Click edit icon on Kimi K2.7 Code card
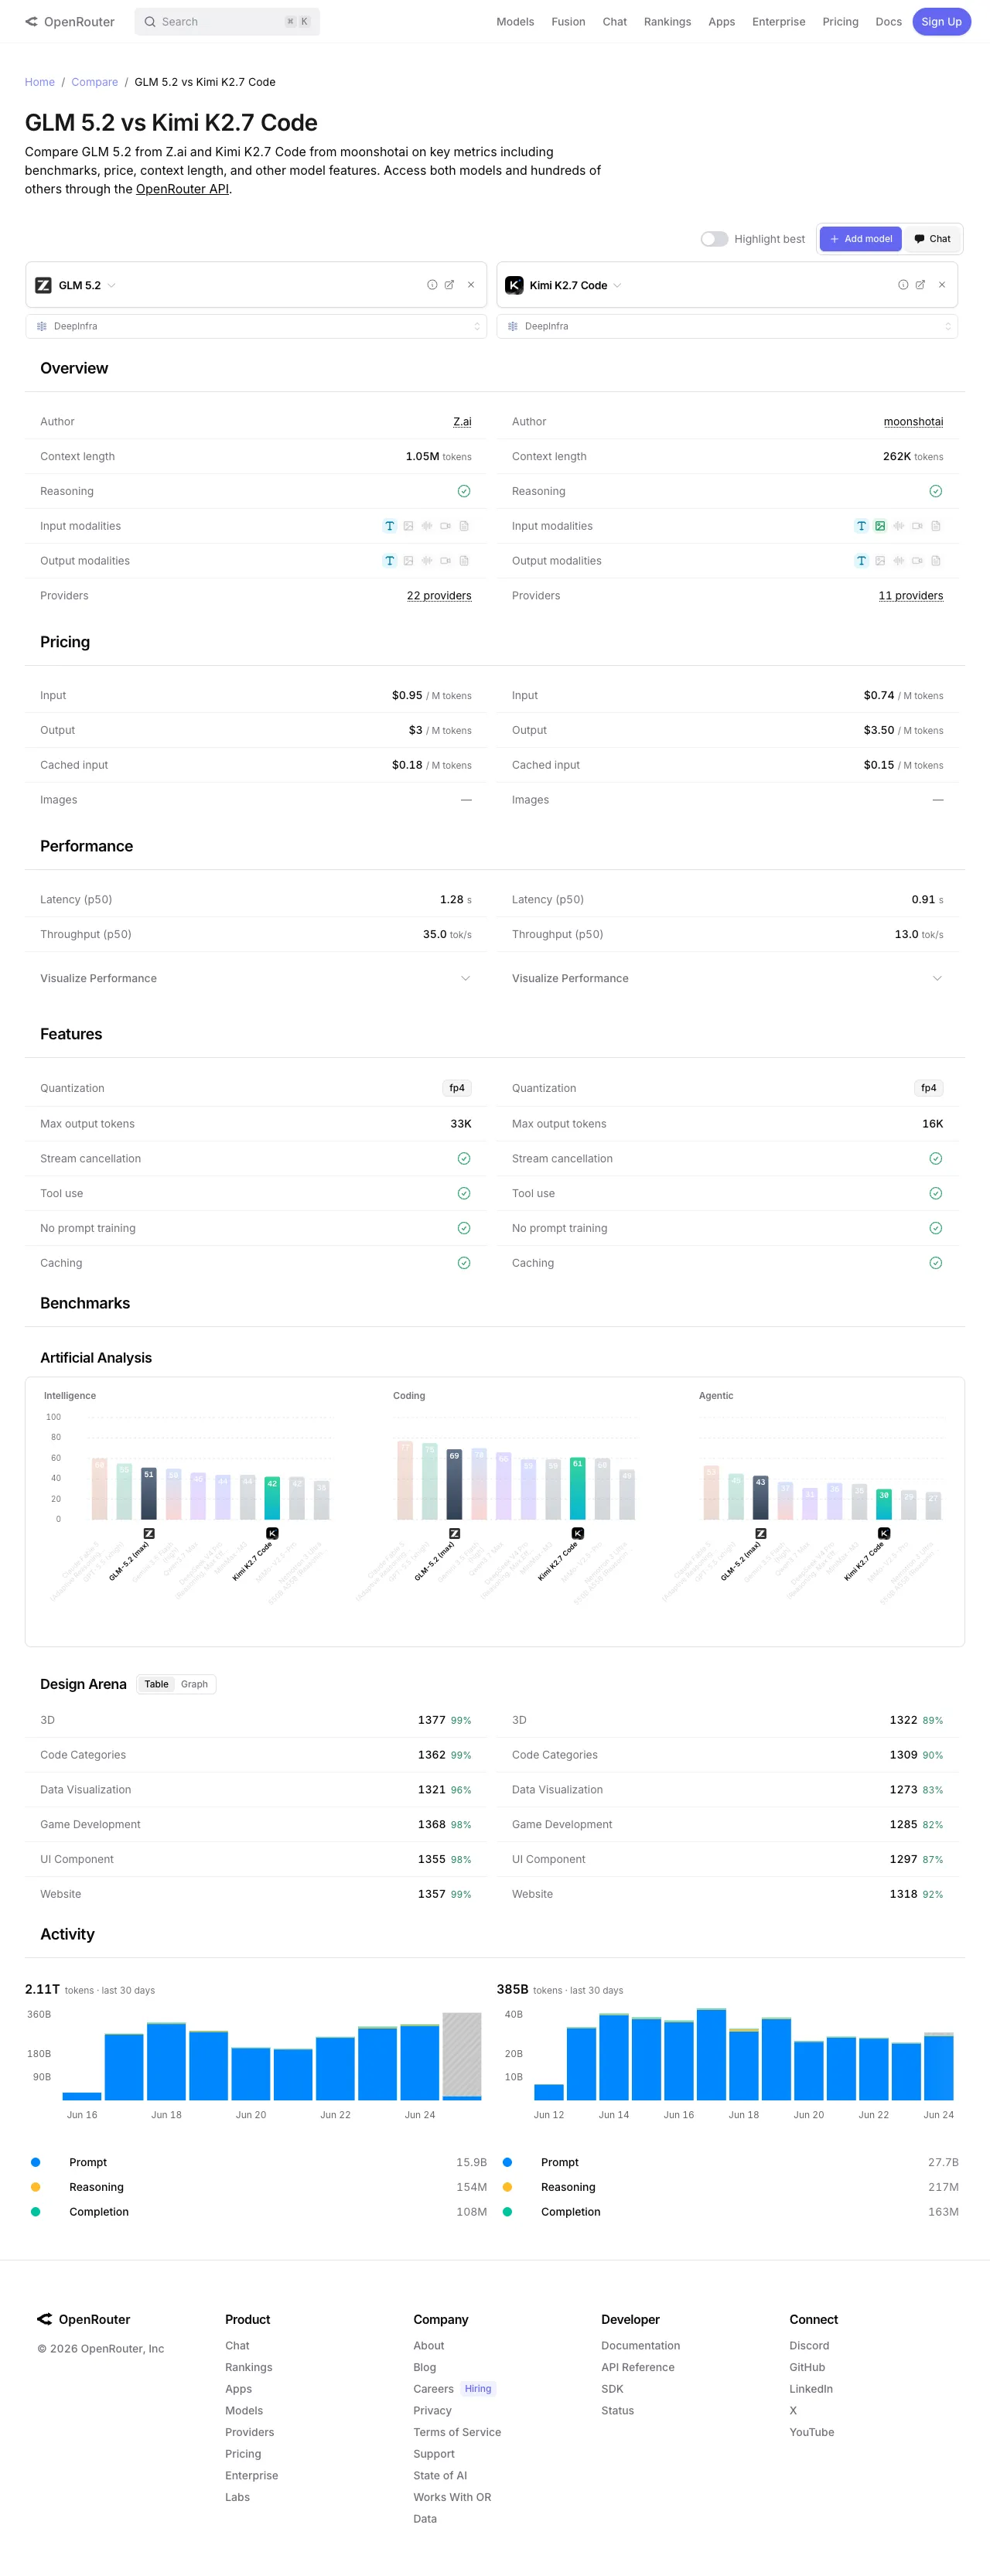The image size is (990, 2576). pos(920,285)
